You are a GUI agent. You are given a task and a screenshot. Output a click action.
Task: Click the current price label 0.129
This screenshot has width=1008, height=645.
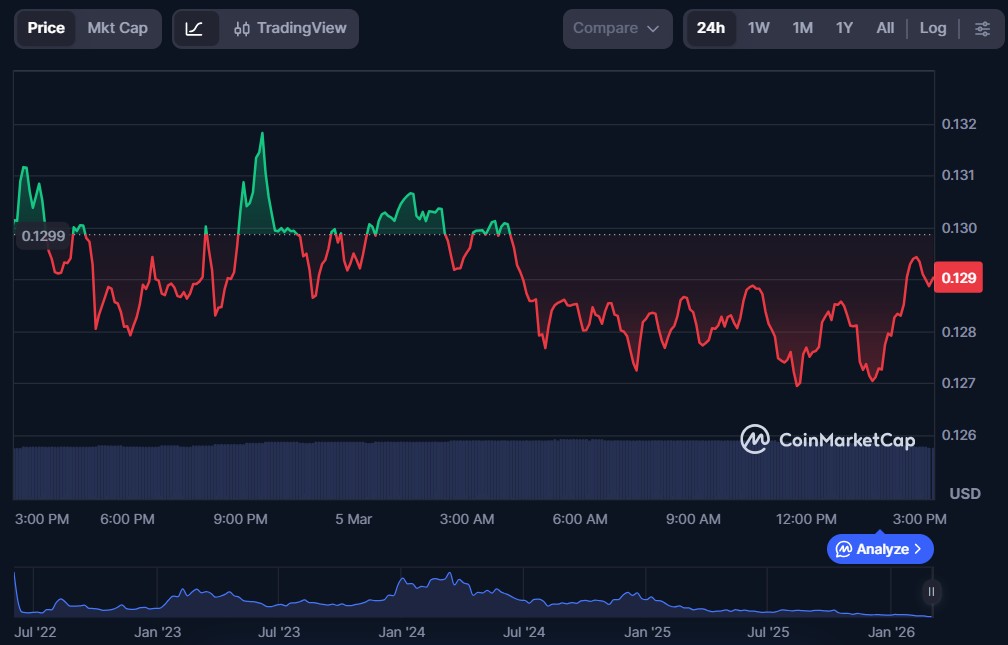pos(959,279)
